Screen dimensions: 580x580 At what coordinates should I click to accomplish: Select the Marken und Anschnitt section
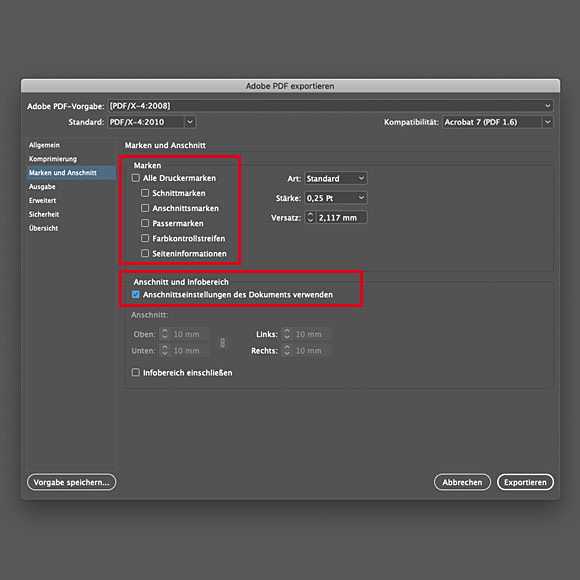pyautogui.click(x=71, y=173)
